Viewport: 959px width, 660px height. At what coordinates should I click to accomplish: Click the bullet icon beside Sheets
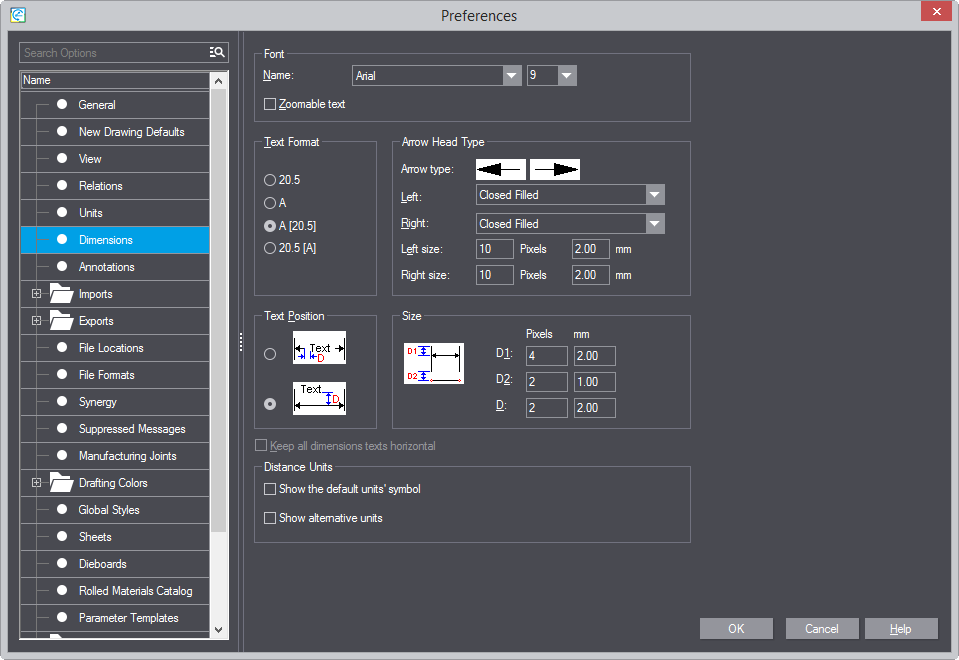point(62,536)
